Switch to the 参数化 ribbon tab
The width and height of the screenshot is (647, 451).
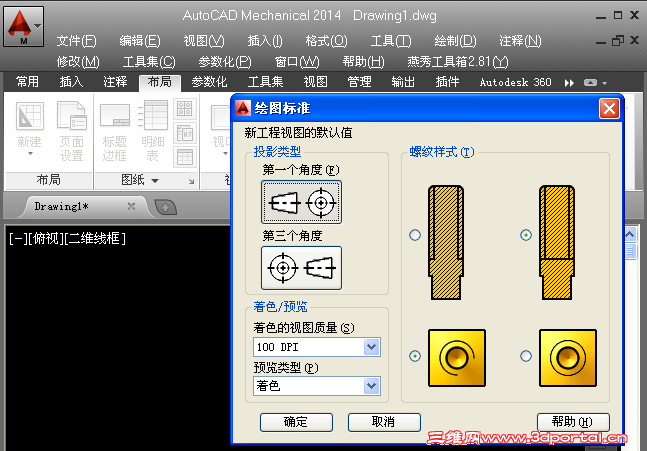pos(209,82)
